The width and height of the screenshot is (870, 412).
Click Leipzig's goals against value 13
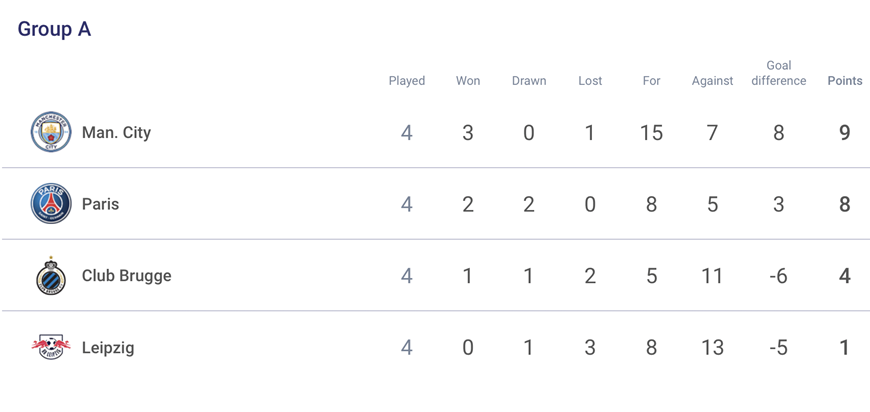click(712, 348)
